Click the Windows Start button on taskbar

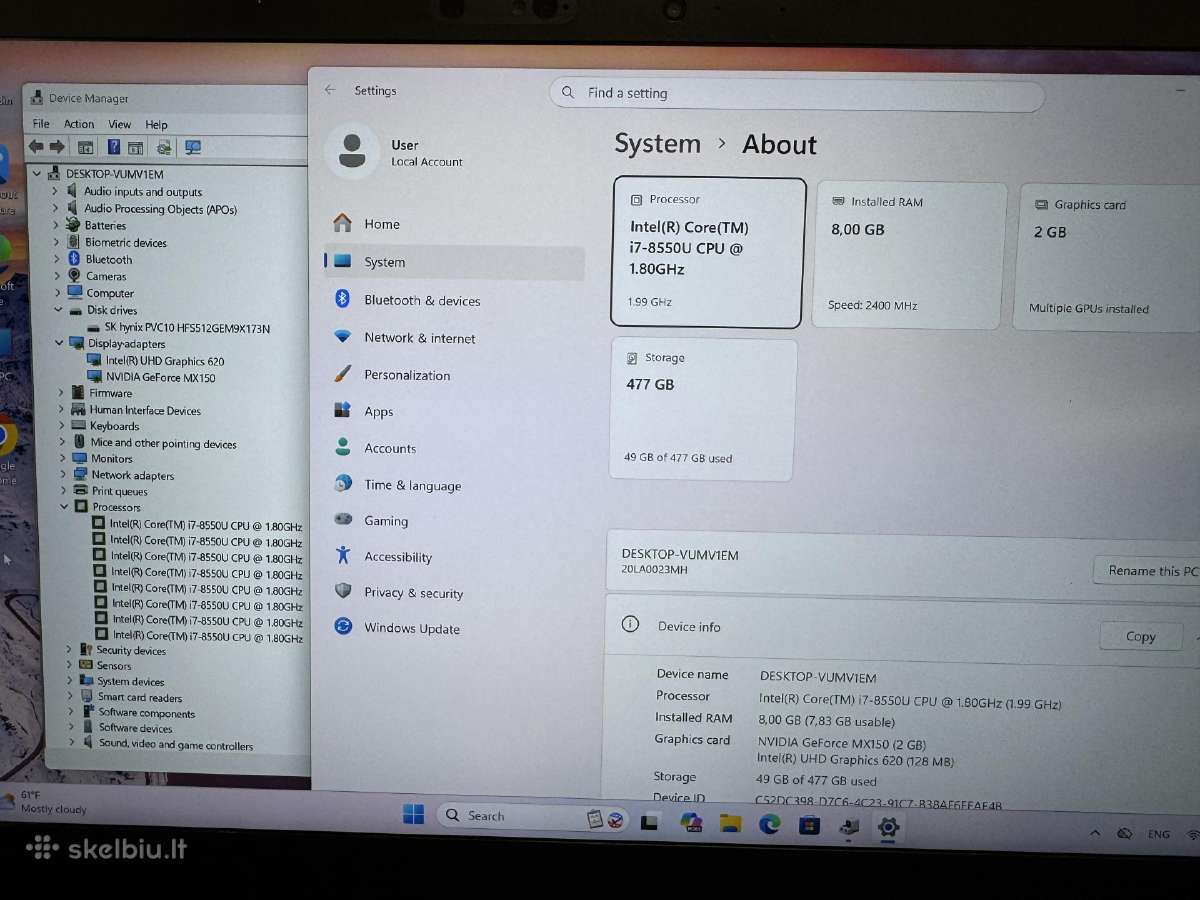(x=413, y=815)
